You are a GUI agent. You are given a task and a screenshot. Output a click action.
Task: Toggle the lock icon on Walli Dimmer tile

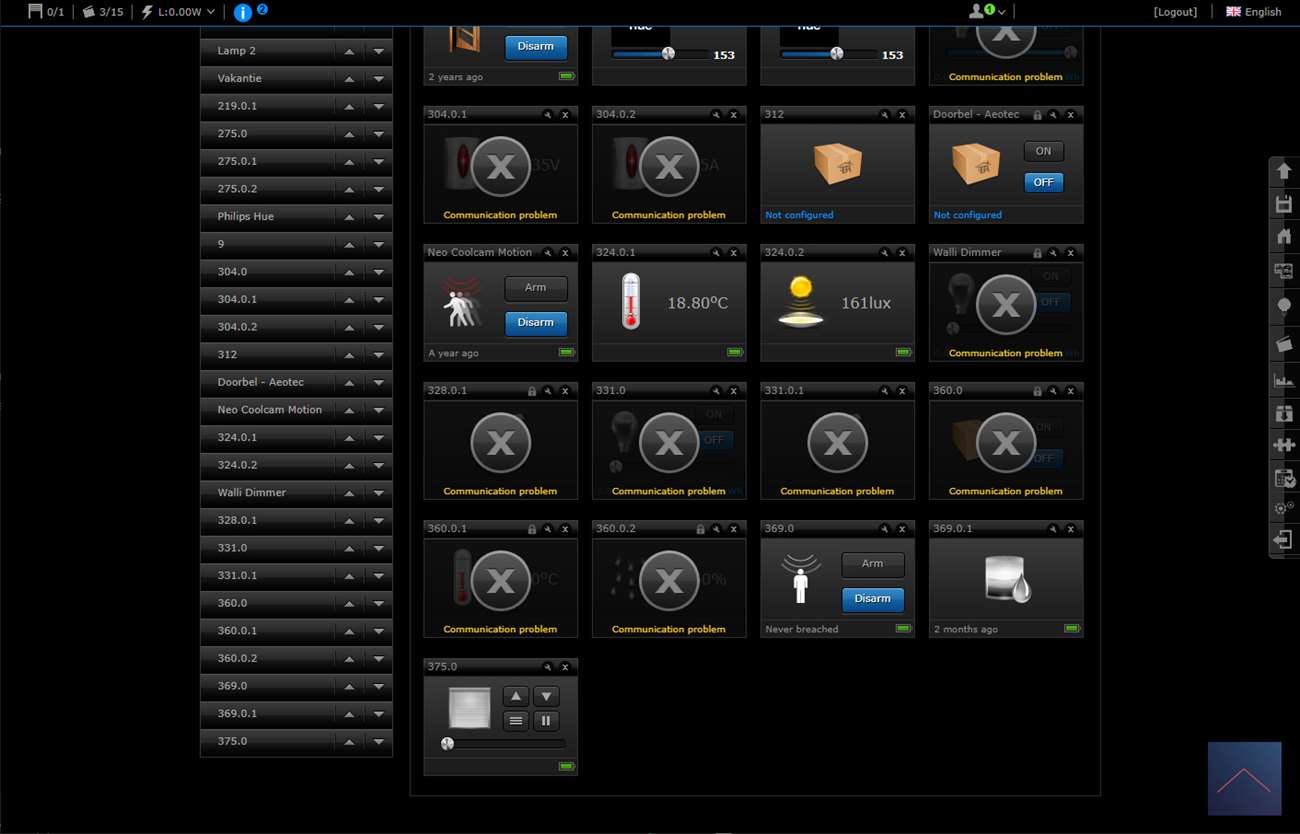click(1037, 253)
